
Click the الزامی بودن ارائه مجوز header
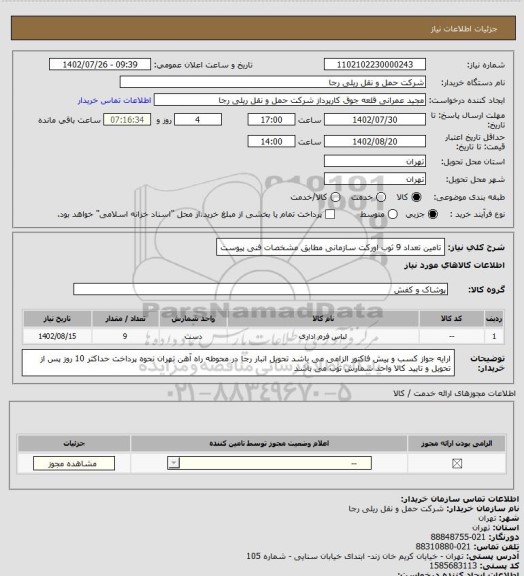pos(456,443)
